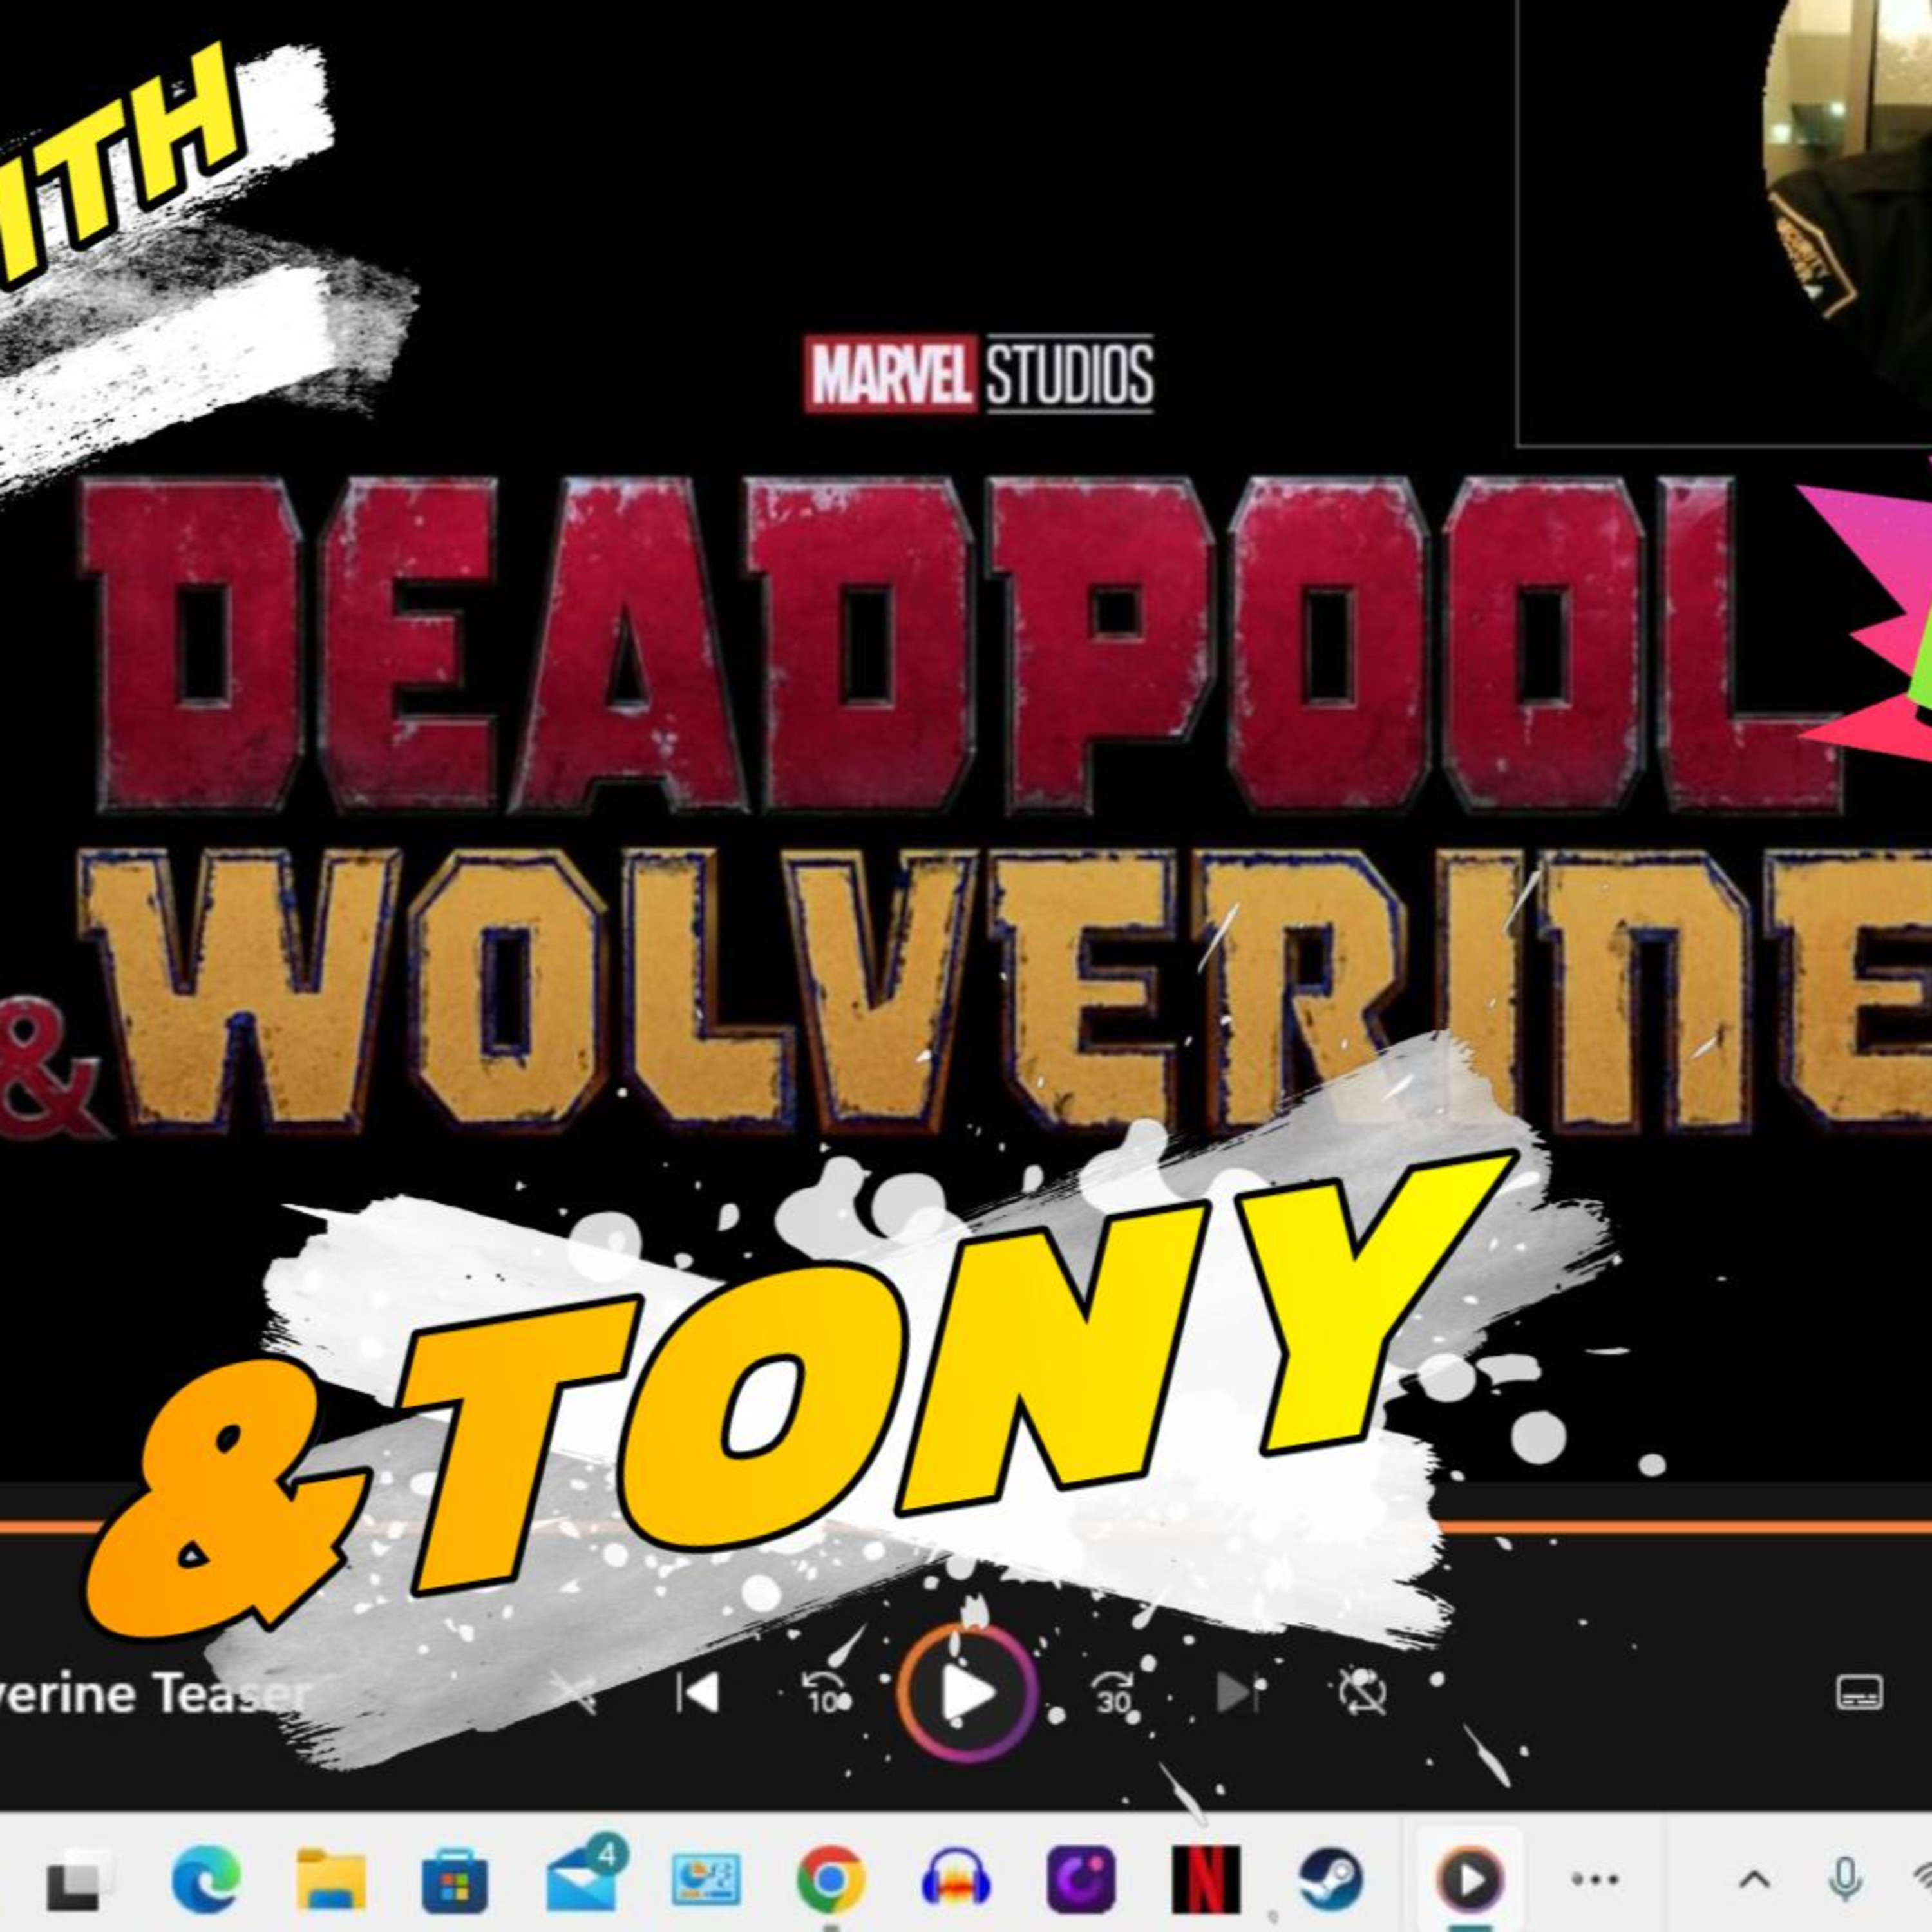Click the webcam overlay in the corner
Image resolution: width=1932 pixels, height=1932 pixels.
[x=1725, y=222]
